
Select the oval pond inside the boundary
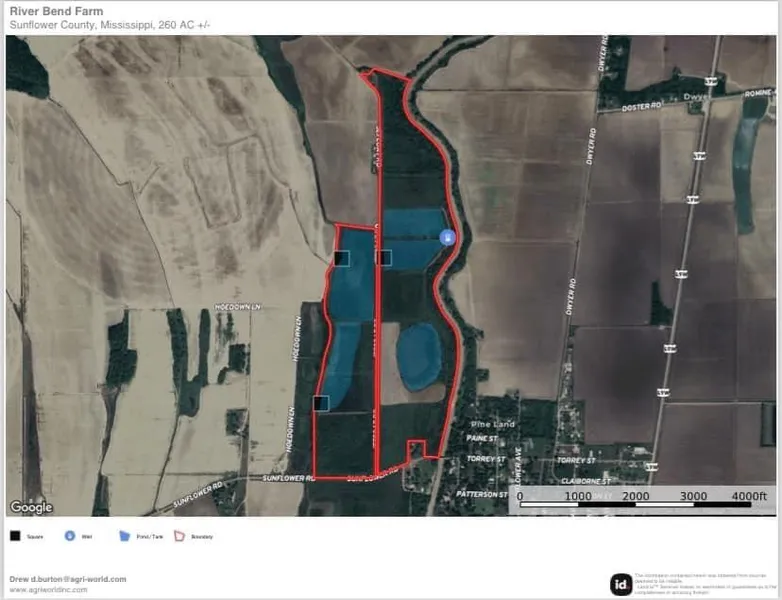(x=418, y=356)
